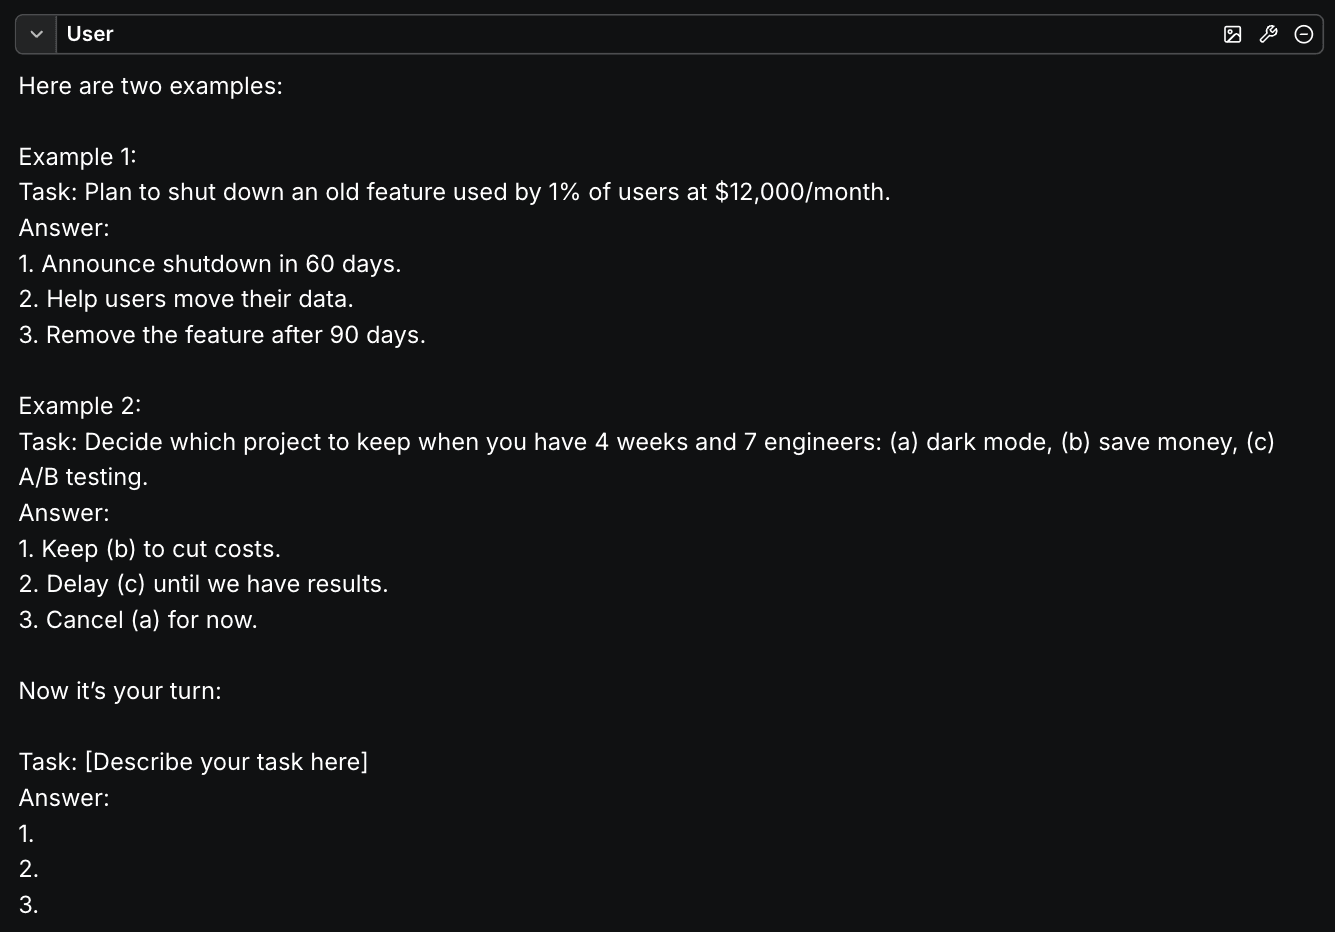The height and width of the screenshot is (932, 1335).
Task: Click the line 'Announce shutdown in 60 days.'
Action: point(210,264)
